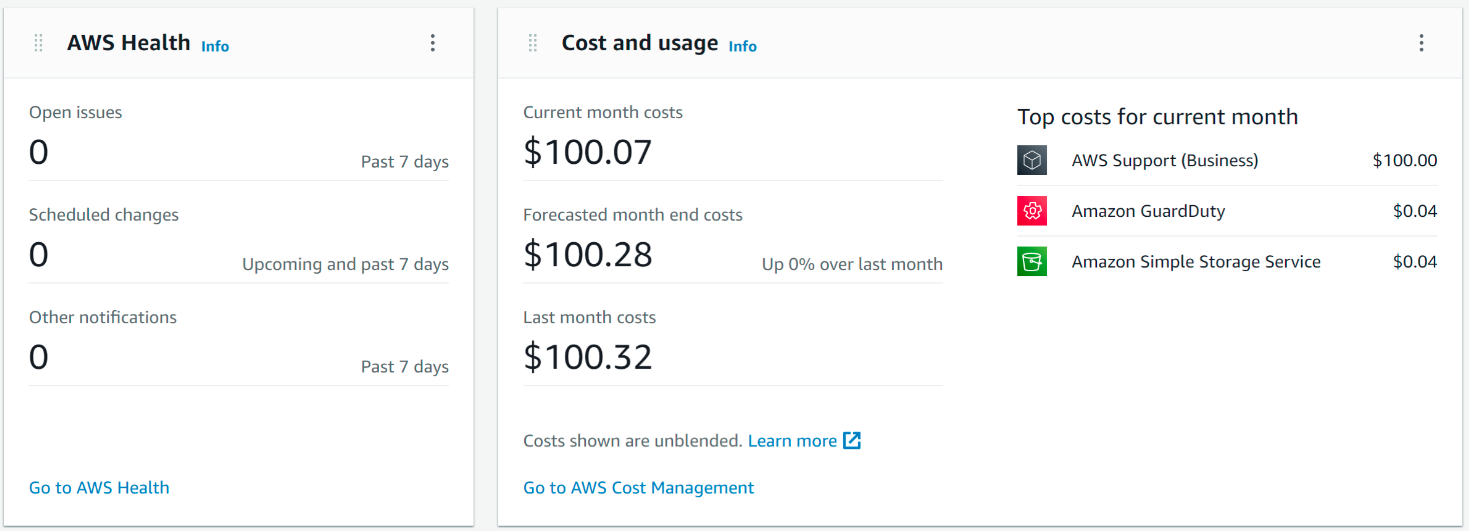1469x531 pixels.
Task: Click the Amazon GuardDuty service icon
Action: click(1032, 211)
